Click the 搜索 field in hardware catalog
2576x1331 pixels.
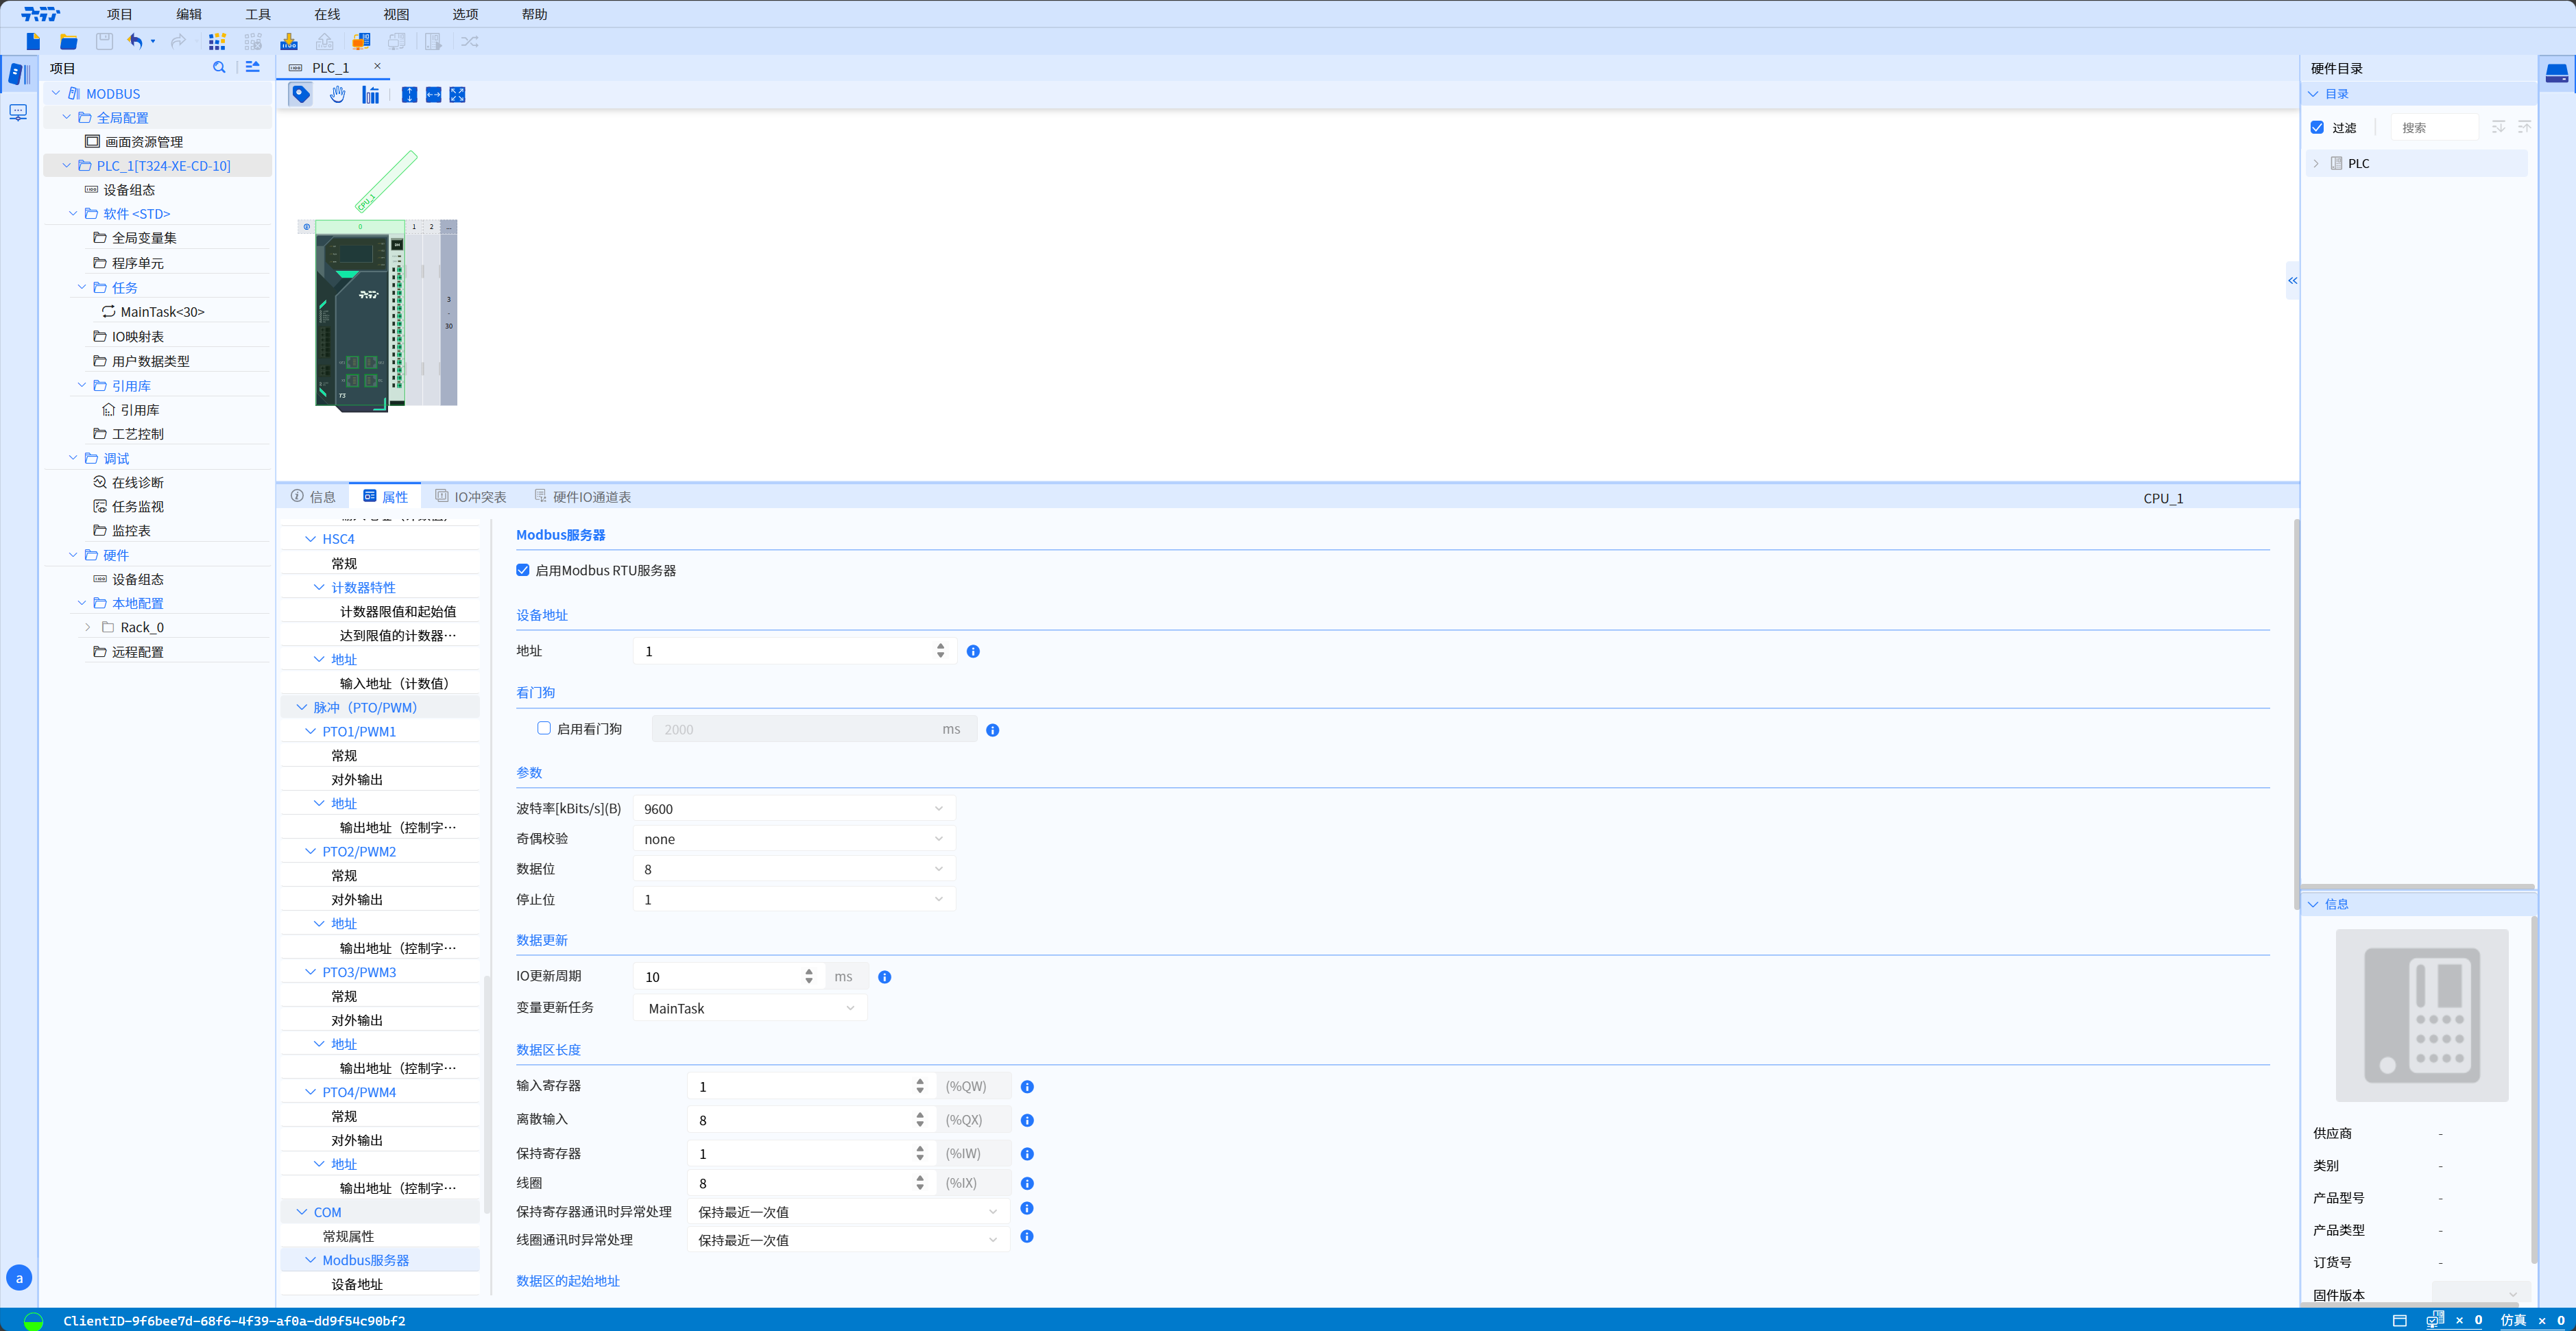click(x=2435, y=127)
